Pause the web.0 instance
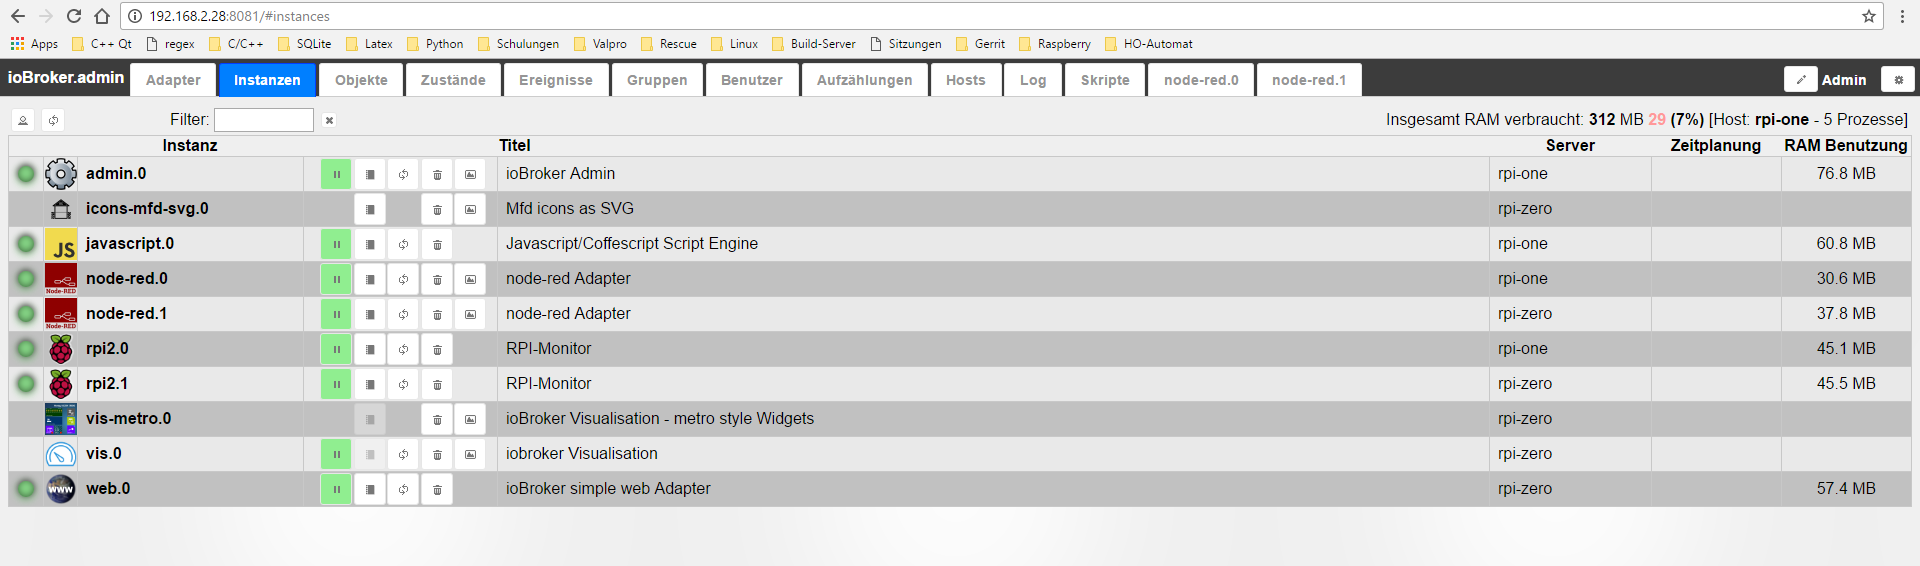 click(x=336, y=489)
